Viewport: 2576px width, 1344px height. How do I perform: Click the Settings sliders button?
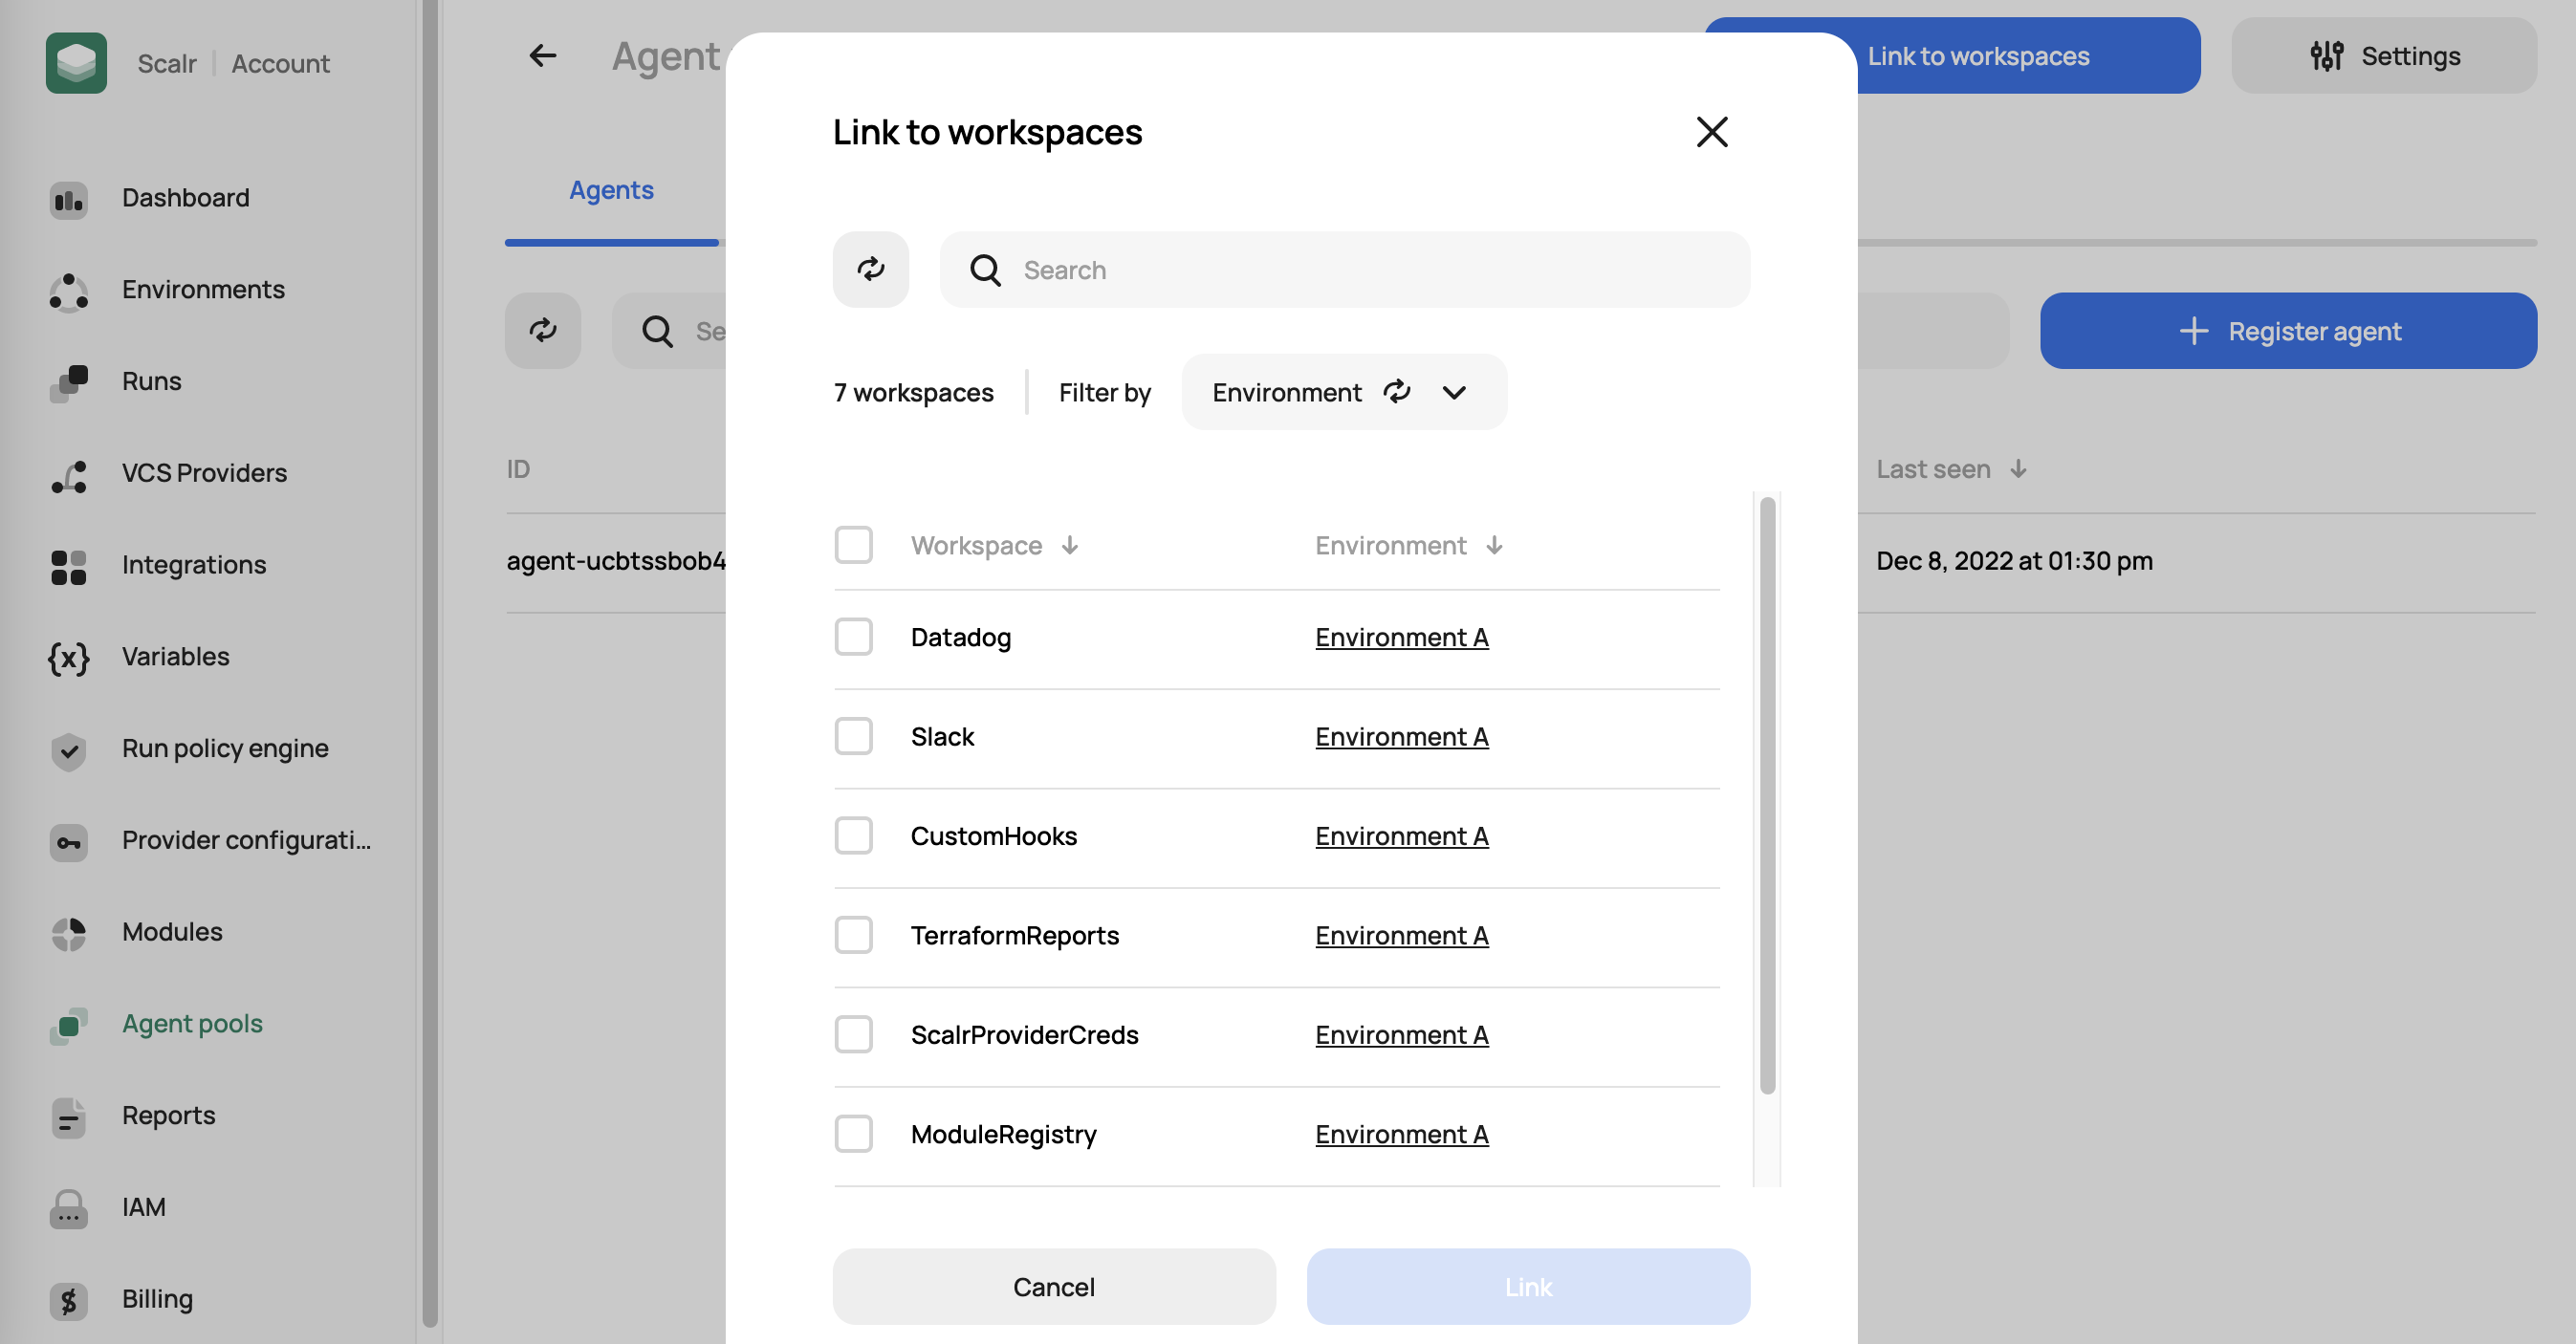2383,56
